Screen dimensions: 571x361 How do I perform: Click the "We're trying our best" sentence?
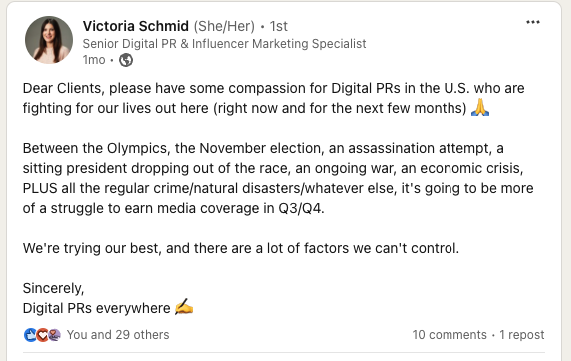click(241, 248)
